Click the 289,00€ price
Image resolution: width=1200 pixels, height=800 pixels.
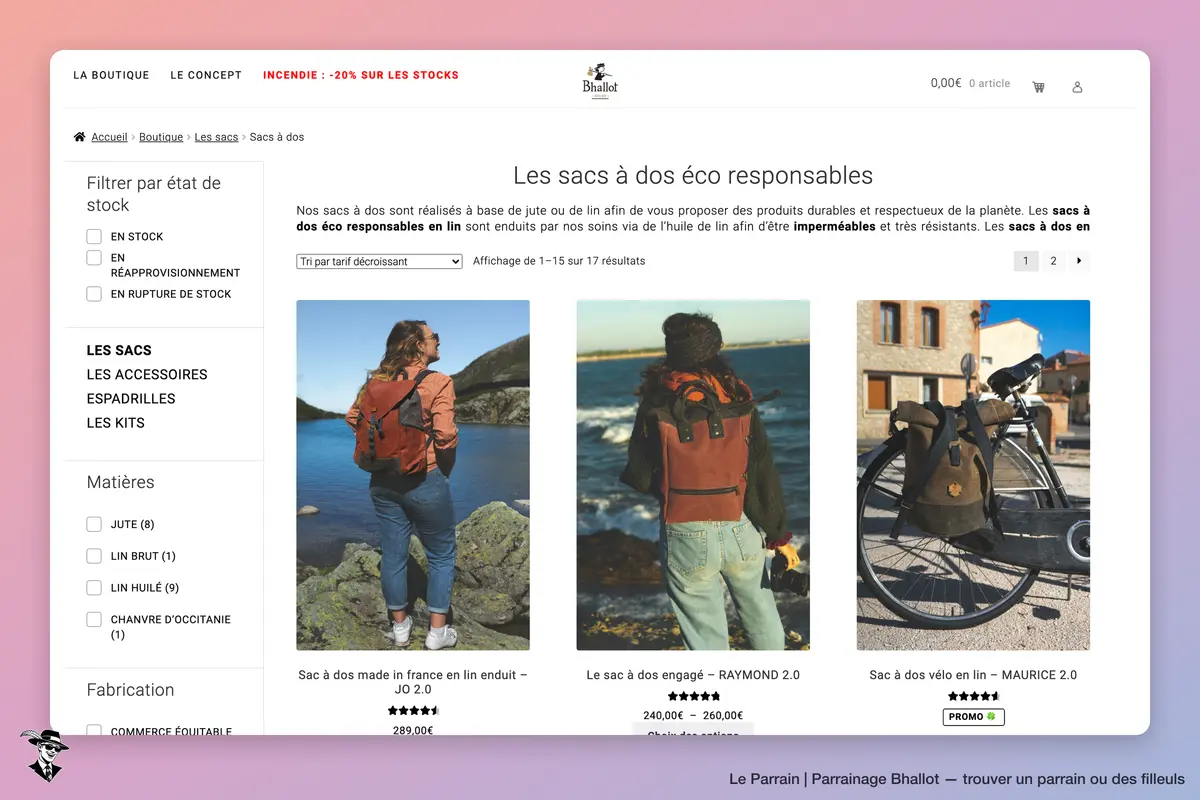pos(413,730)
